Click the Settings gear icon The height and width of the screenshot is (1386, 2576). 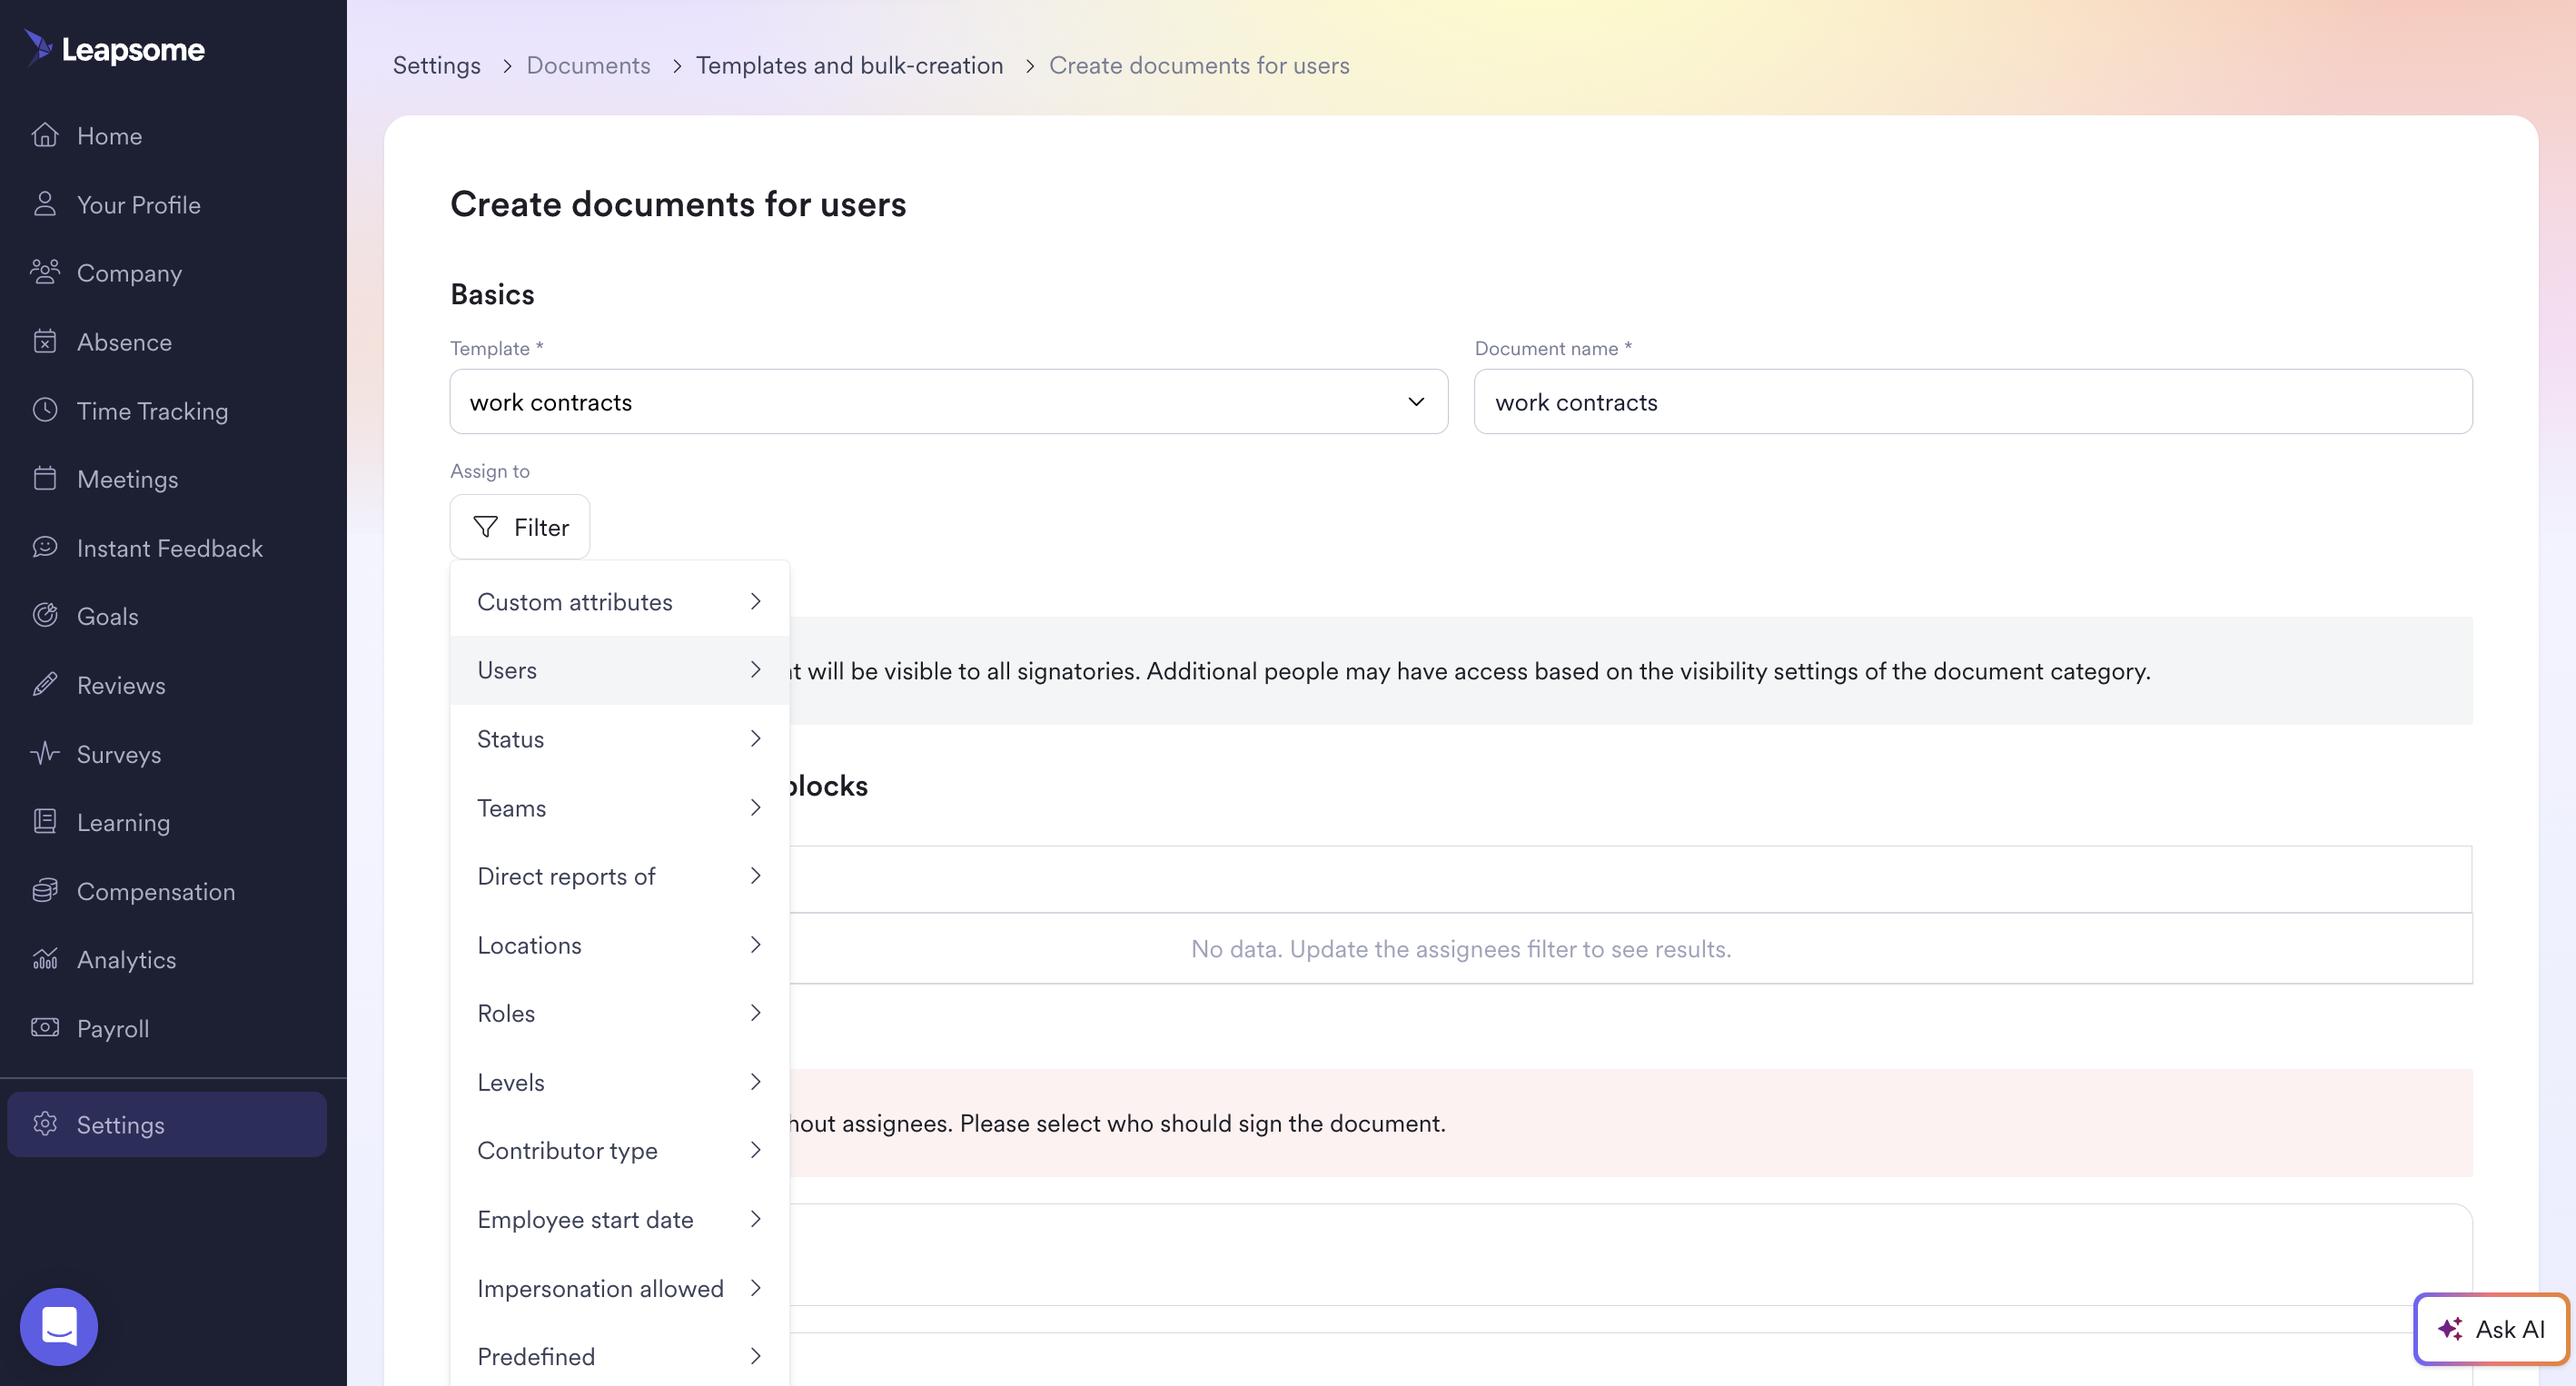coord(45,1124)
